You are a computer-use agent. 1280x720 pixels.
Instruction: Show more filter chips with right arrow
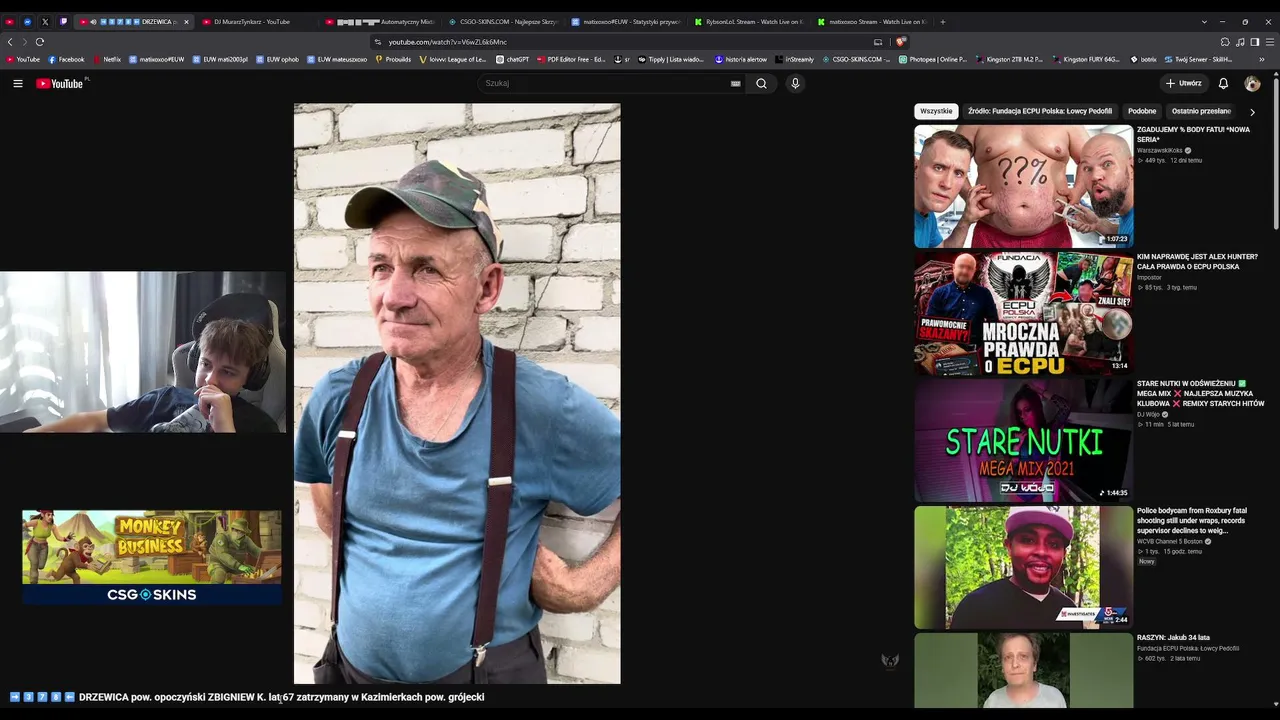pos(1252,112)
